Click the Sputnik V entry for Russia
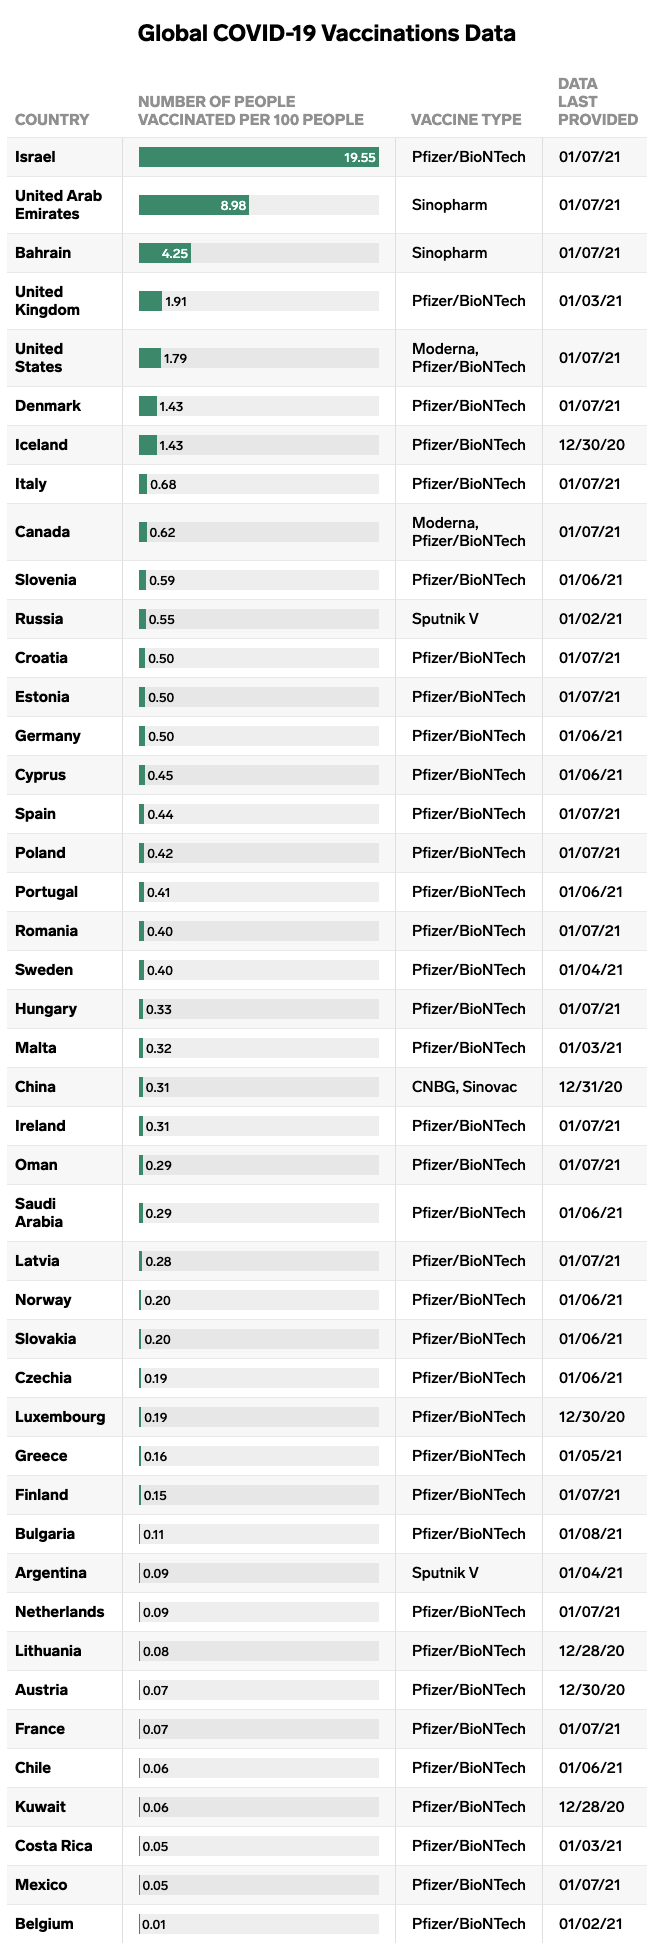Image resolution: width=663 pixels, height=1955 pixels. coord(445,619)
